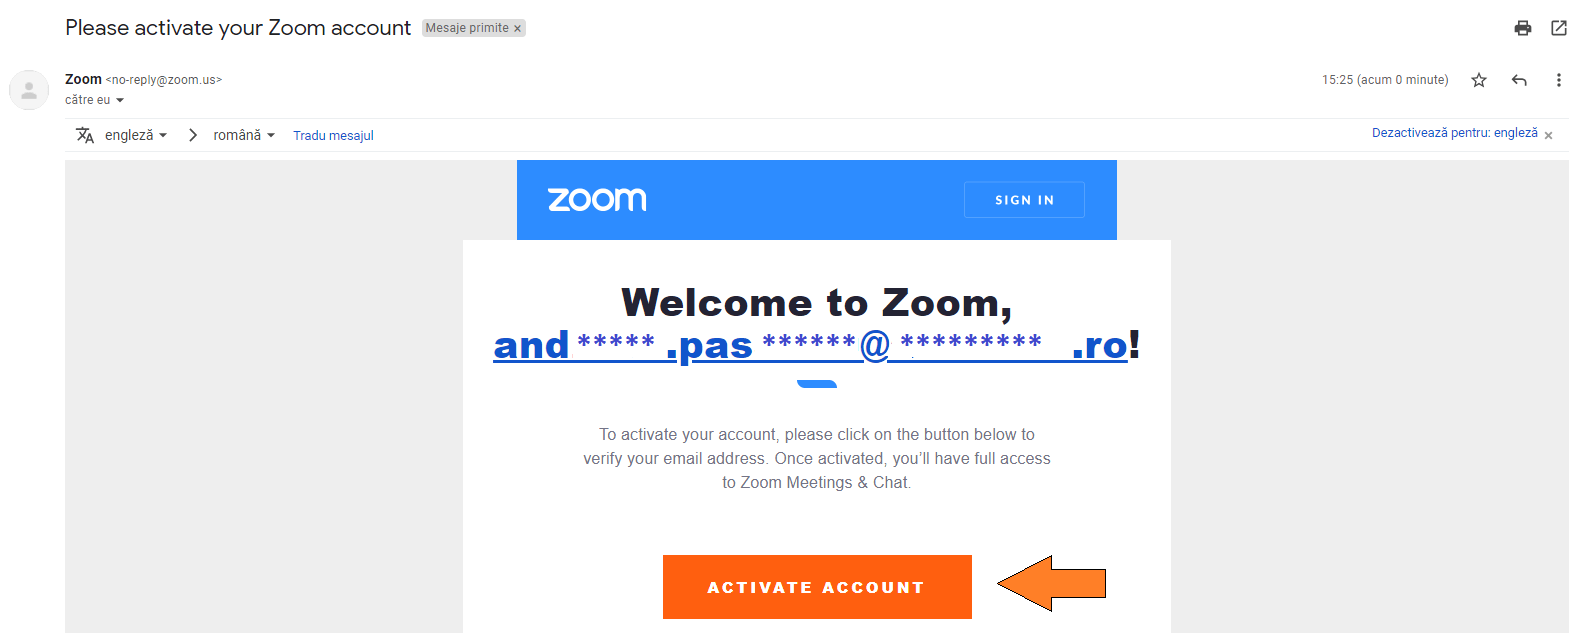The width and height of the screenshot is (1581, 633).
Task: Click the Mesaje primite inbox label
Action: click(x=466, y=28)
